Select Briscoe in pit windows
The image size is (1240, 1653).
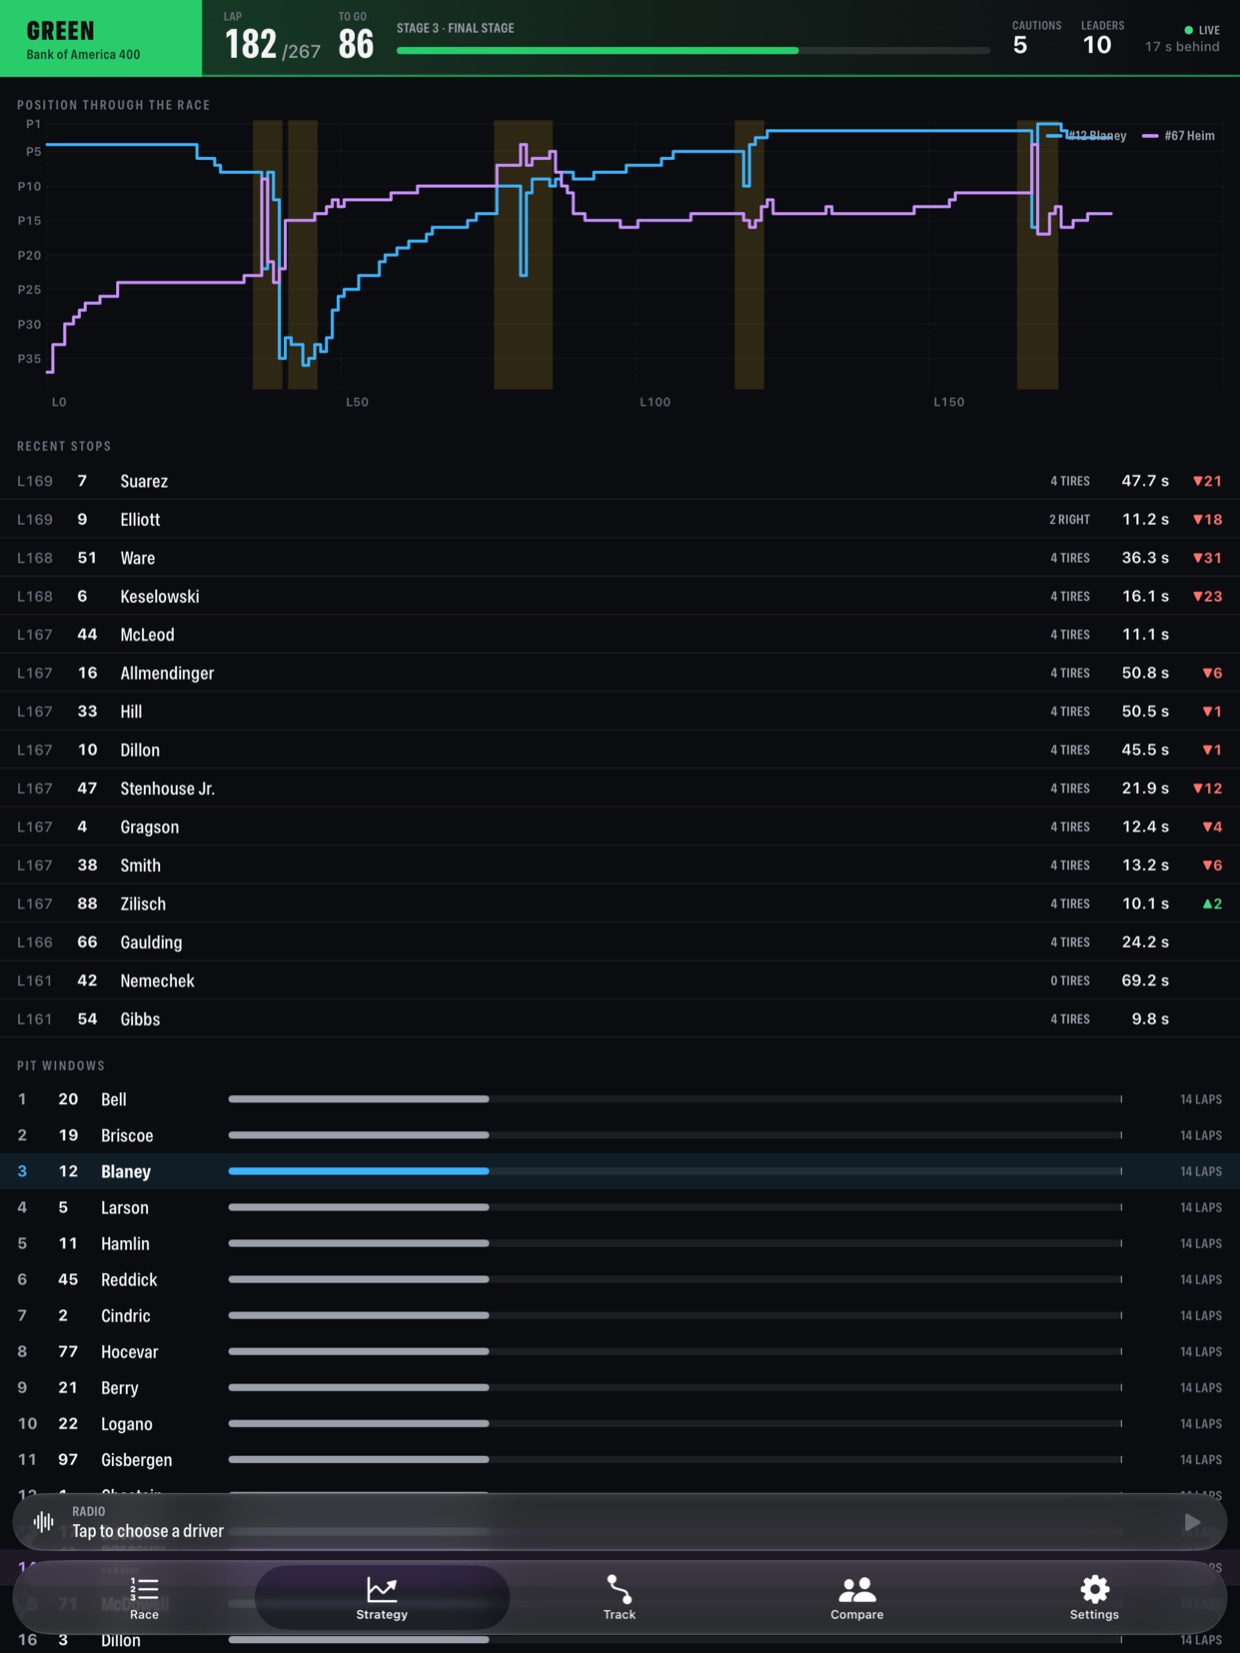click(x=620, y=1135)
